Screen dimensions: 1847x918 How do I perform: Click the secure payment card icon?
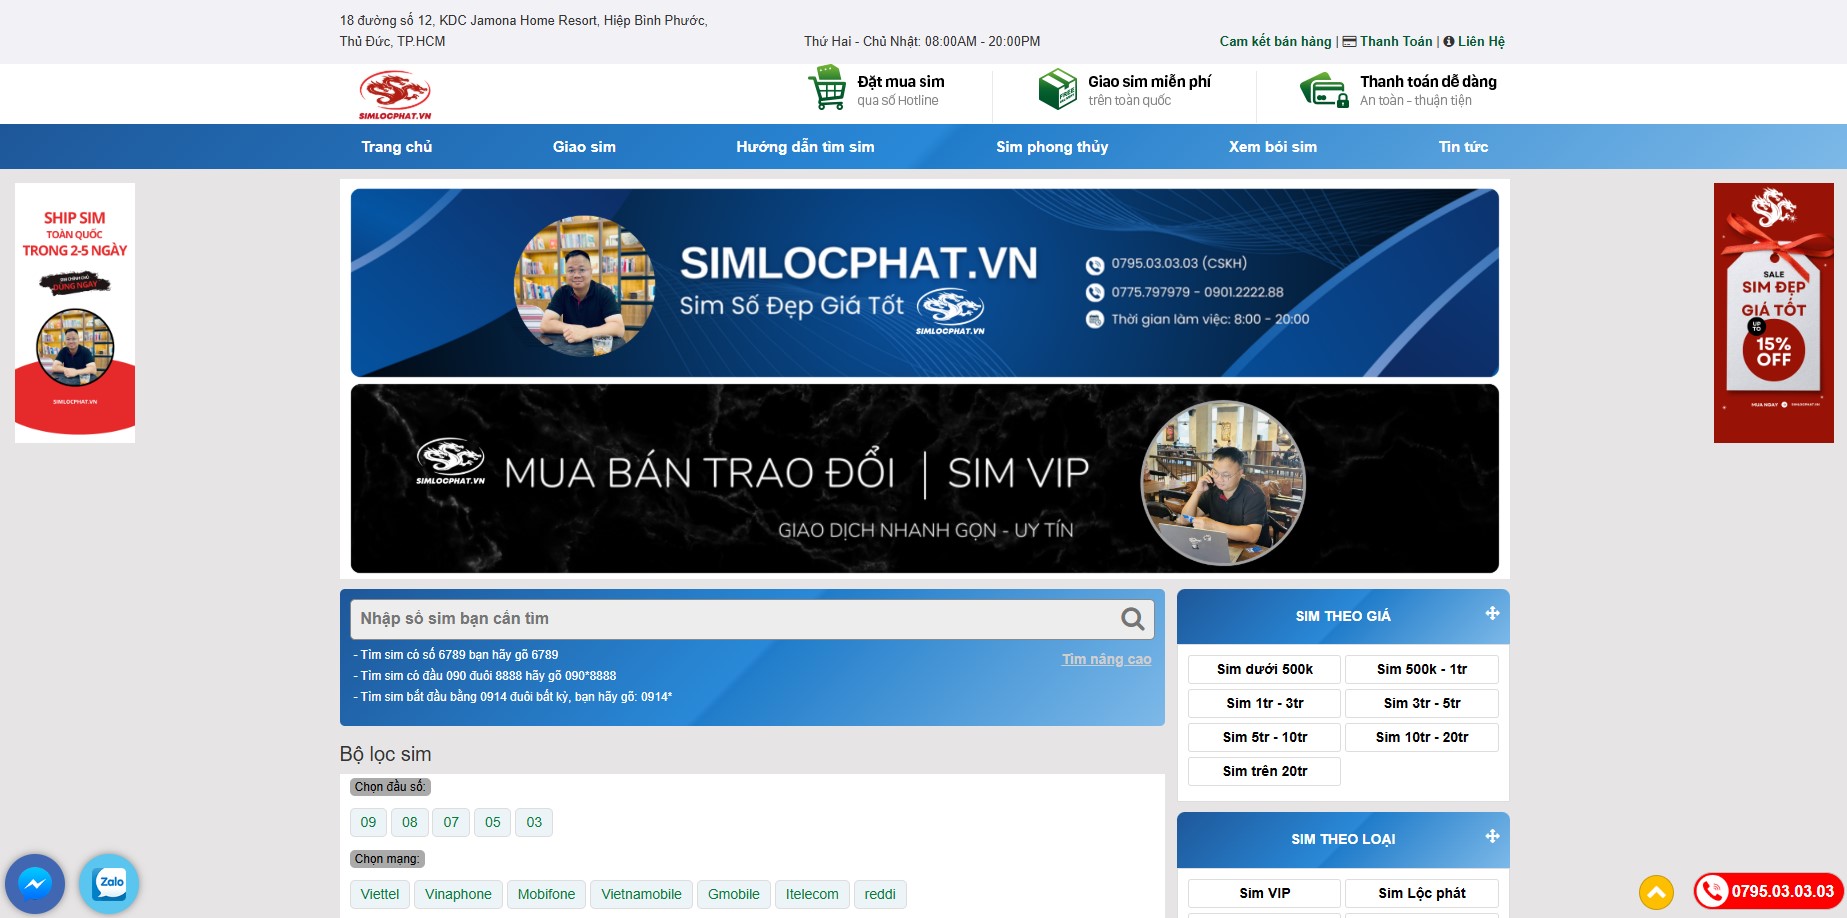click(1323, 91)
